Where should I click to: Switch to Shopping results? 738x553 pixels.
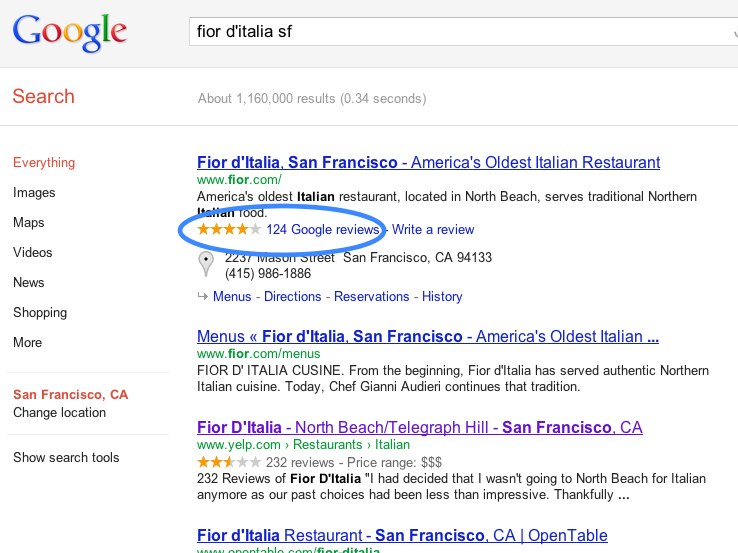[40, 313]
